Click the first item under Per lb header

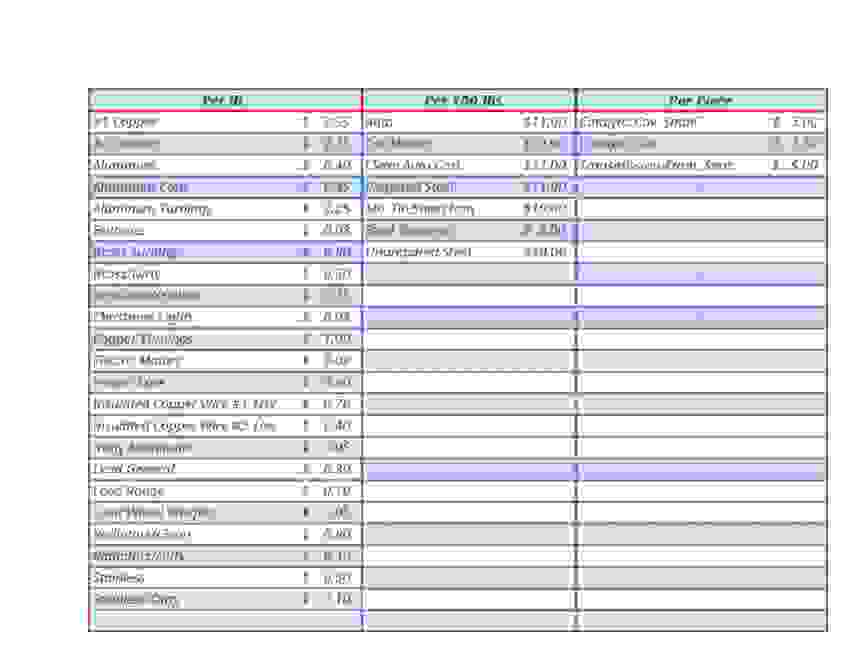(x=127, y=123)
